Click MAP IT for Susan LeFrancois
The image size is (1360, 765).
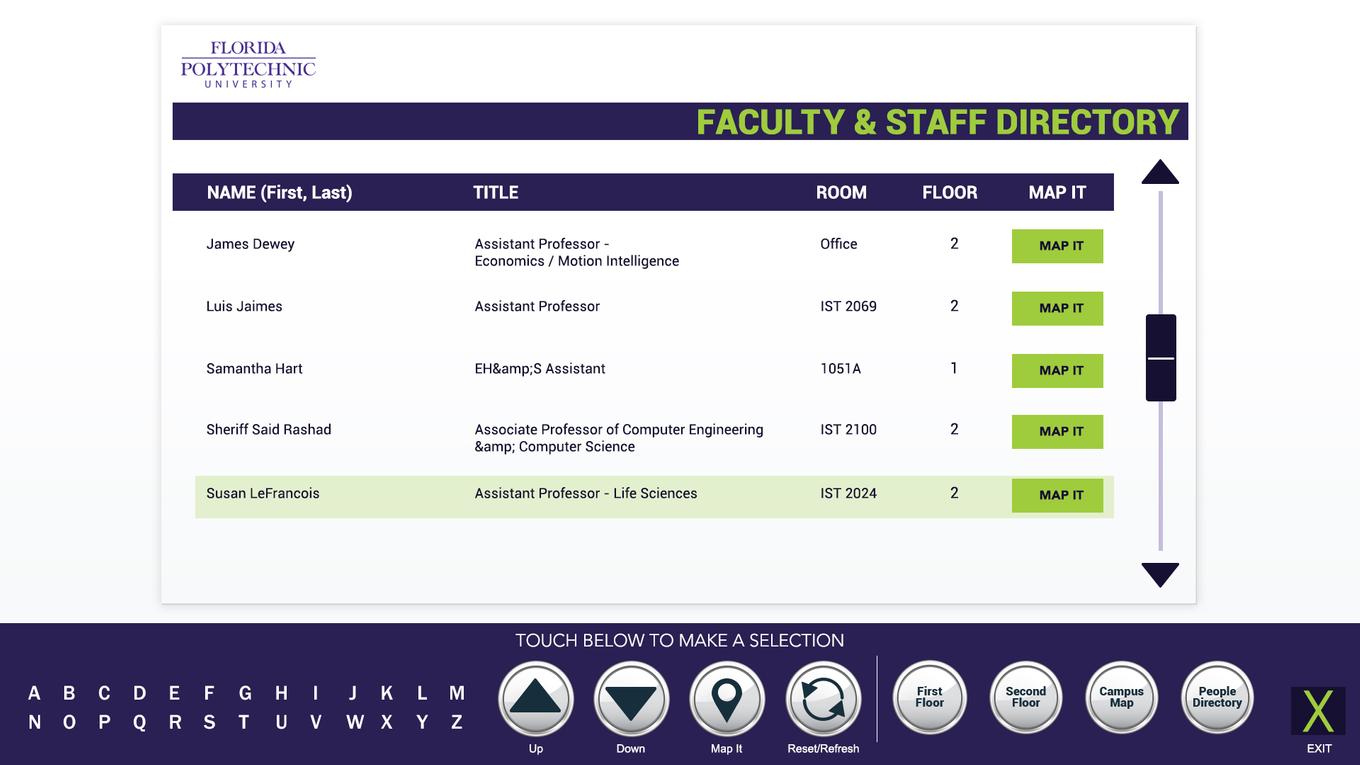pyautogui.click(x=1057, y=495)
